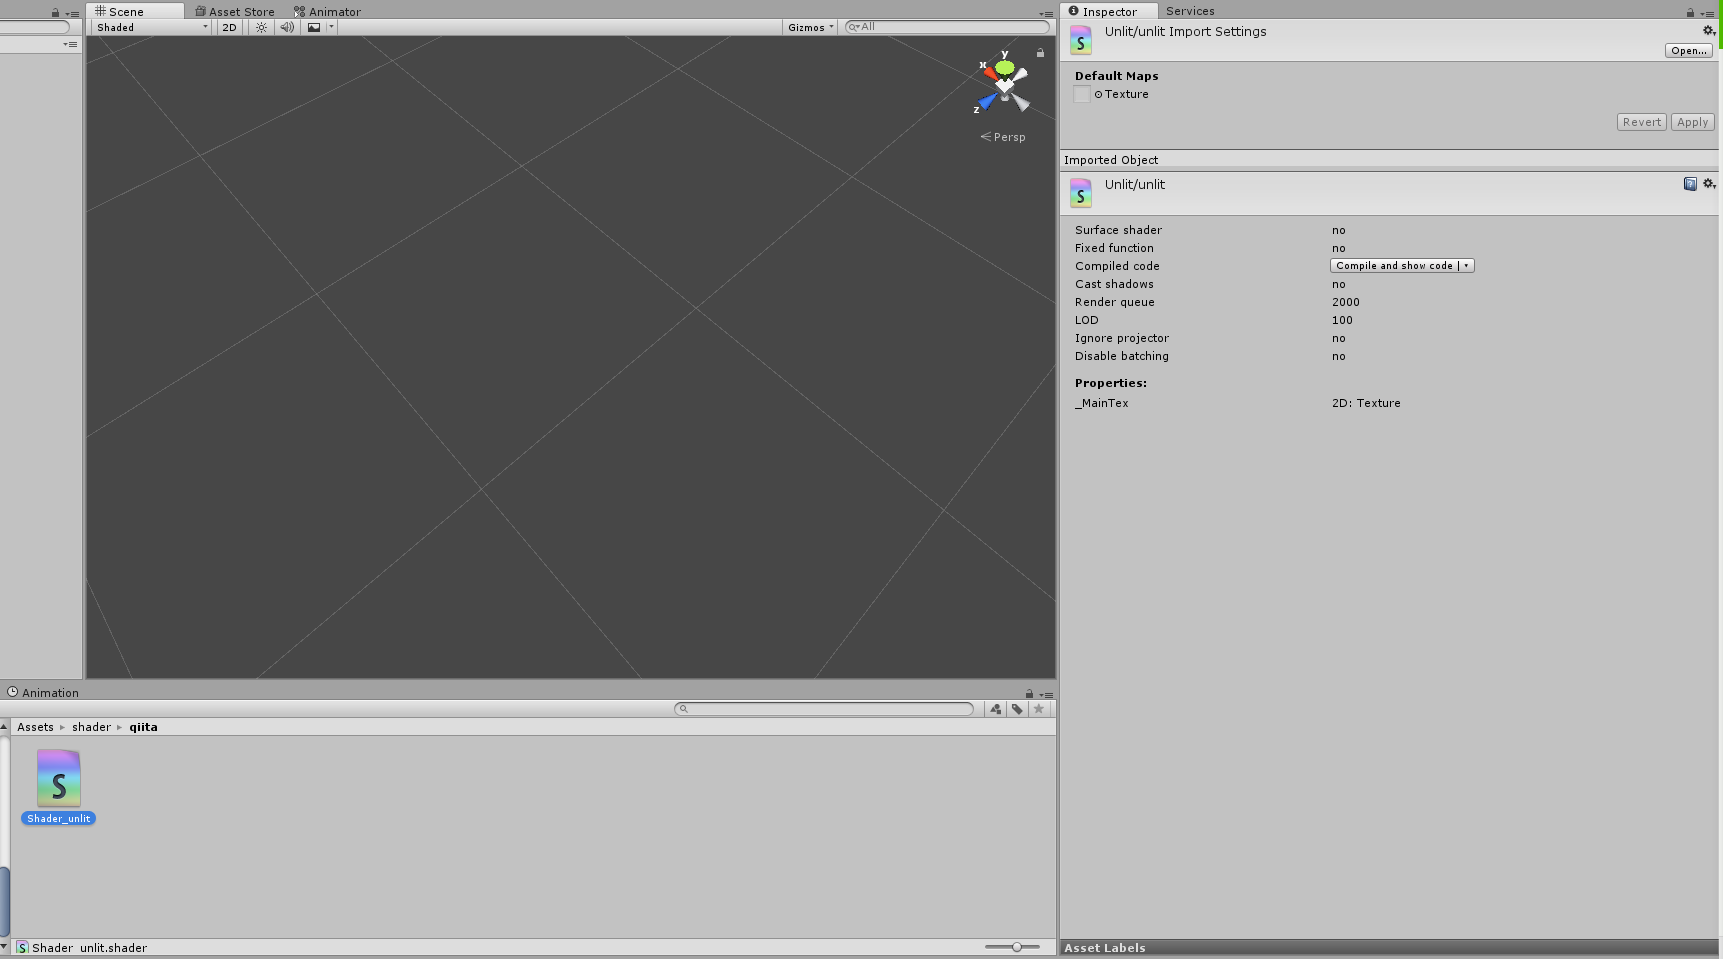
Task: Click the Animation search field
Action: (825, 708)
